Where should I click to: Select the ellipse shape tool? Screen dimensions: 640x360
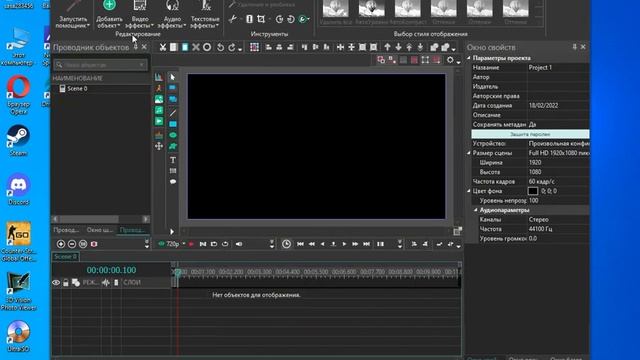173,135
